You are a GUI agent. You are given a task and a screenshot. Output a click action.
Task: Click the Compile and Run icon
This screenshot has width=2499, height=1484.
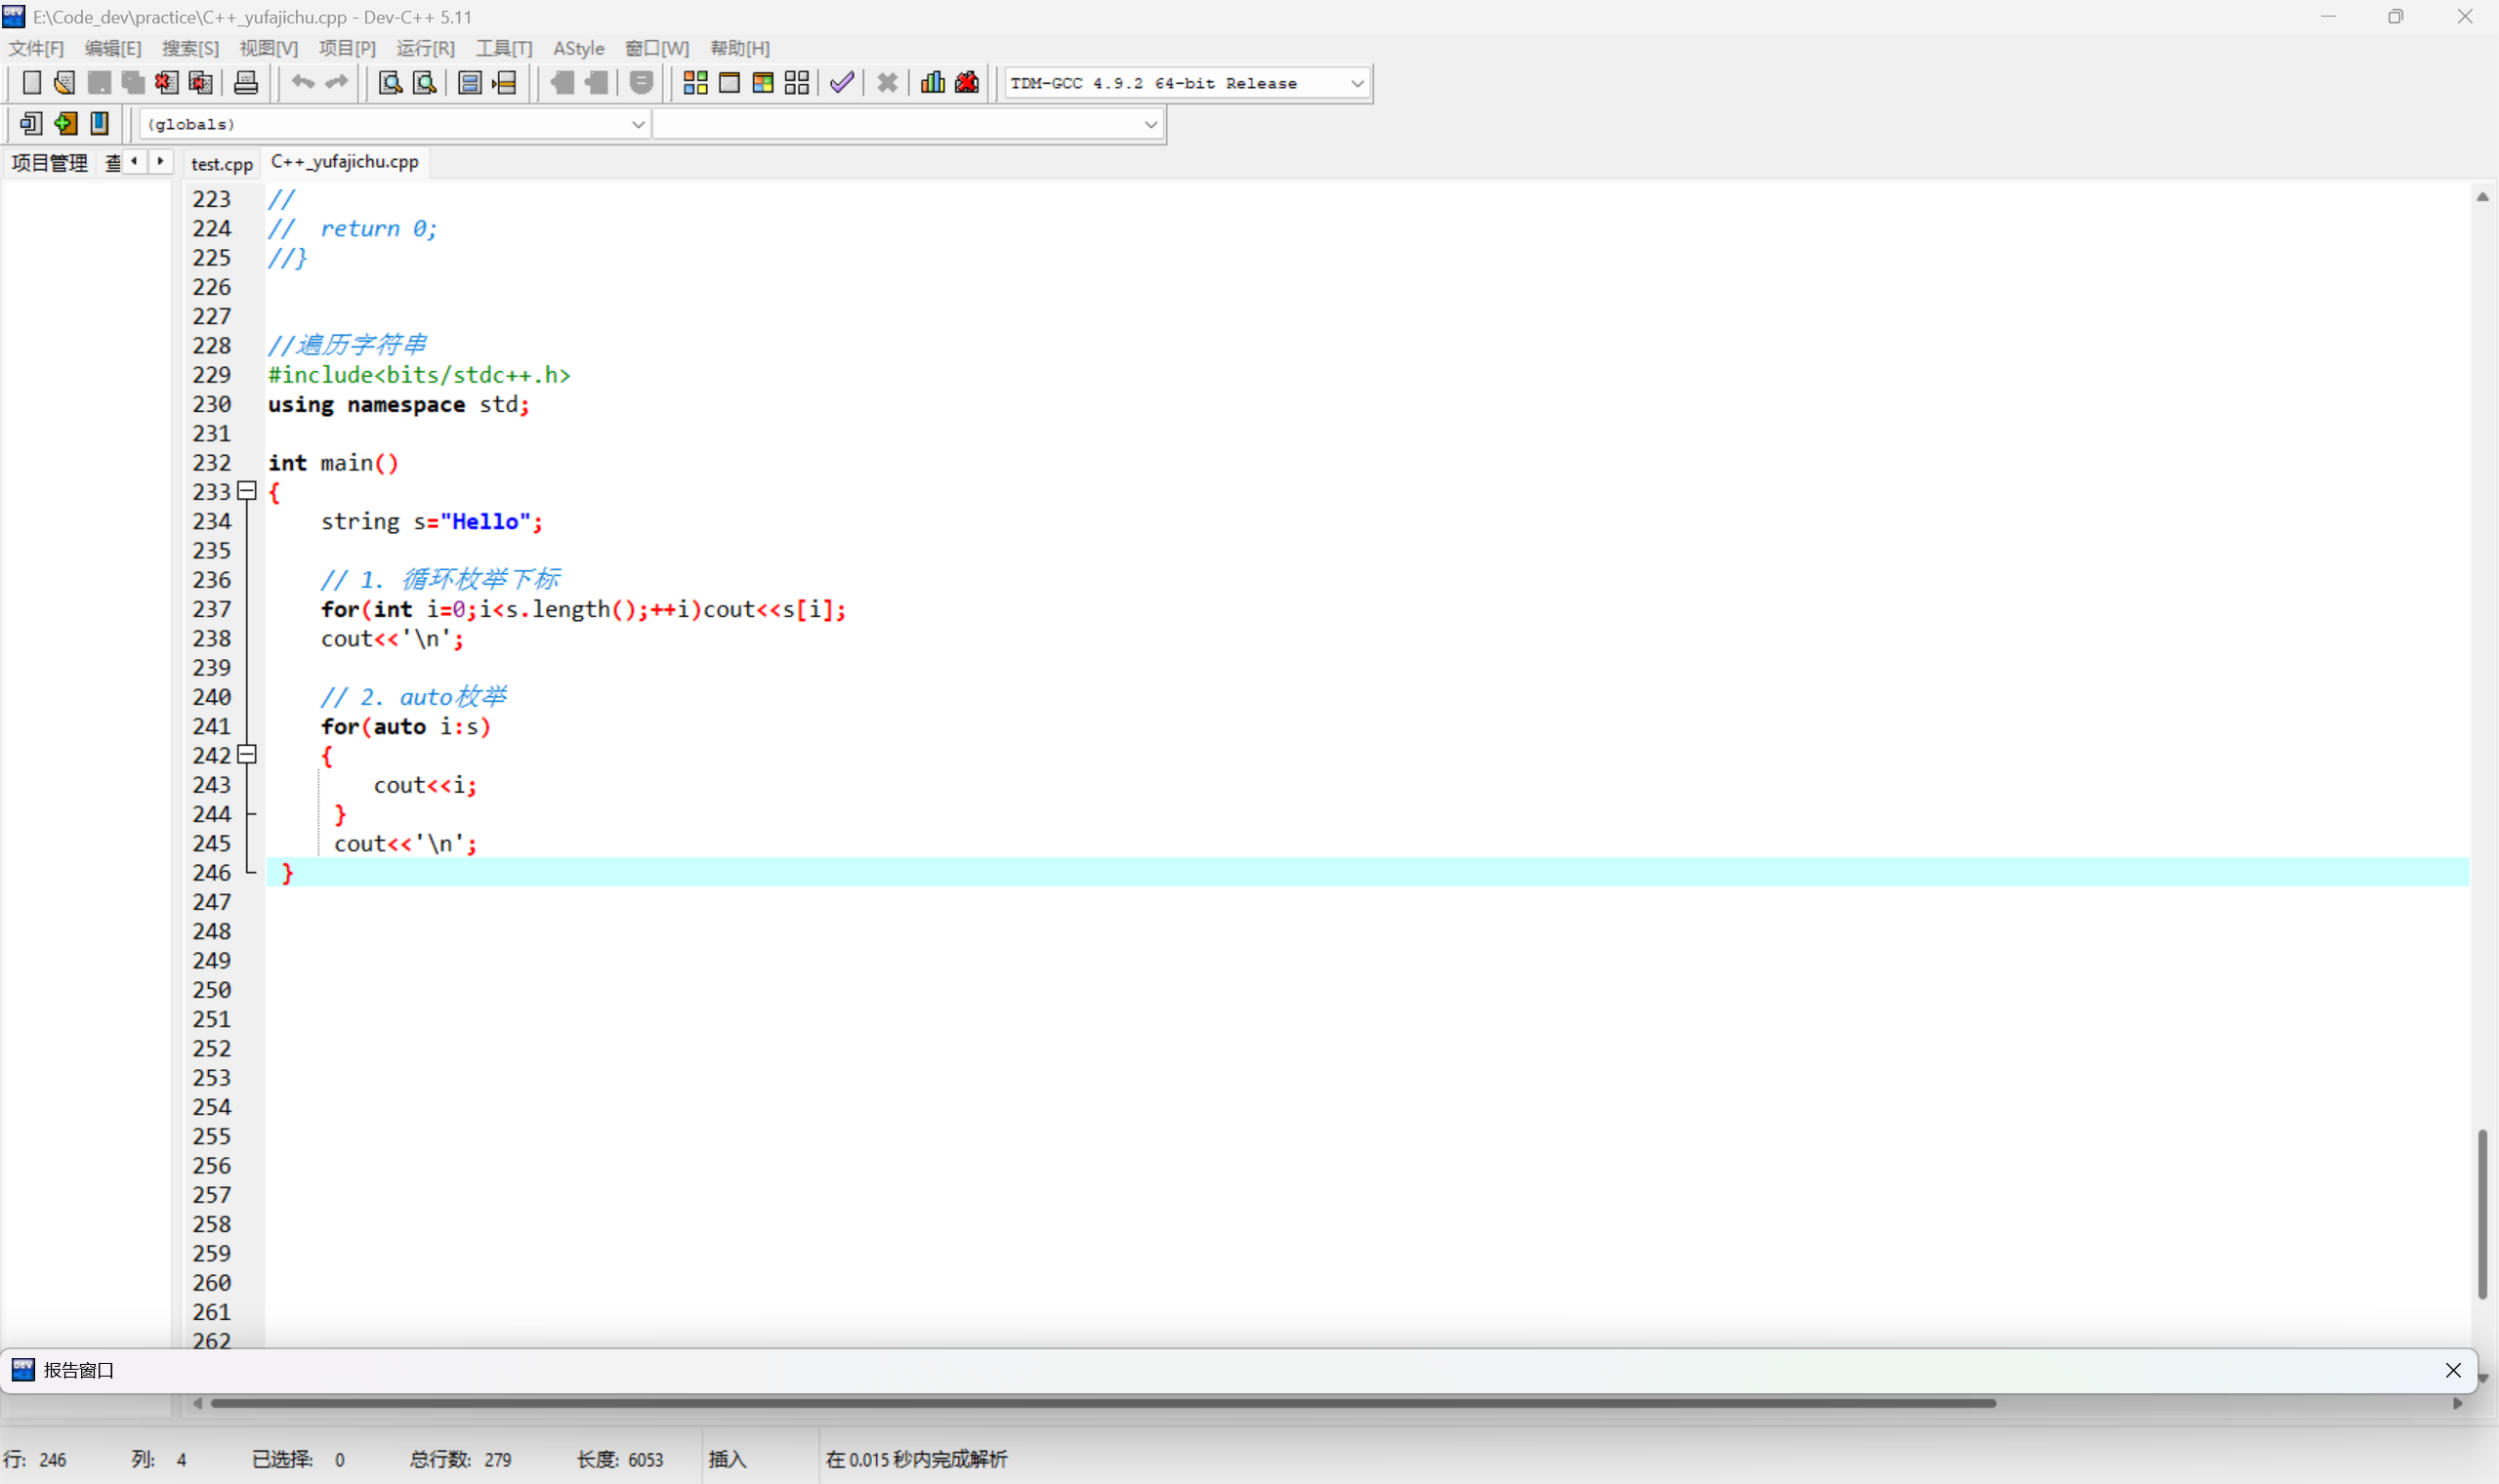(763, 83)
